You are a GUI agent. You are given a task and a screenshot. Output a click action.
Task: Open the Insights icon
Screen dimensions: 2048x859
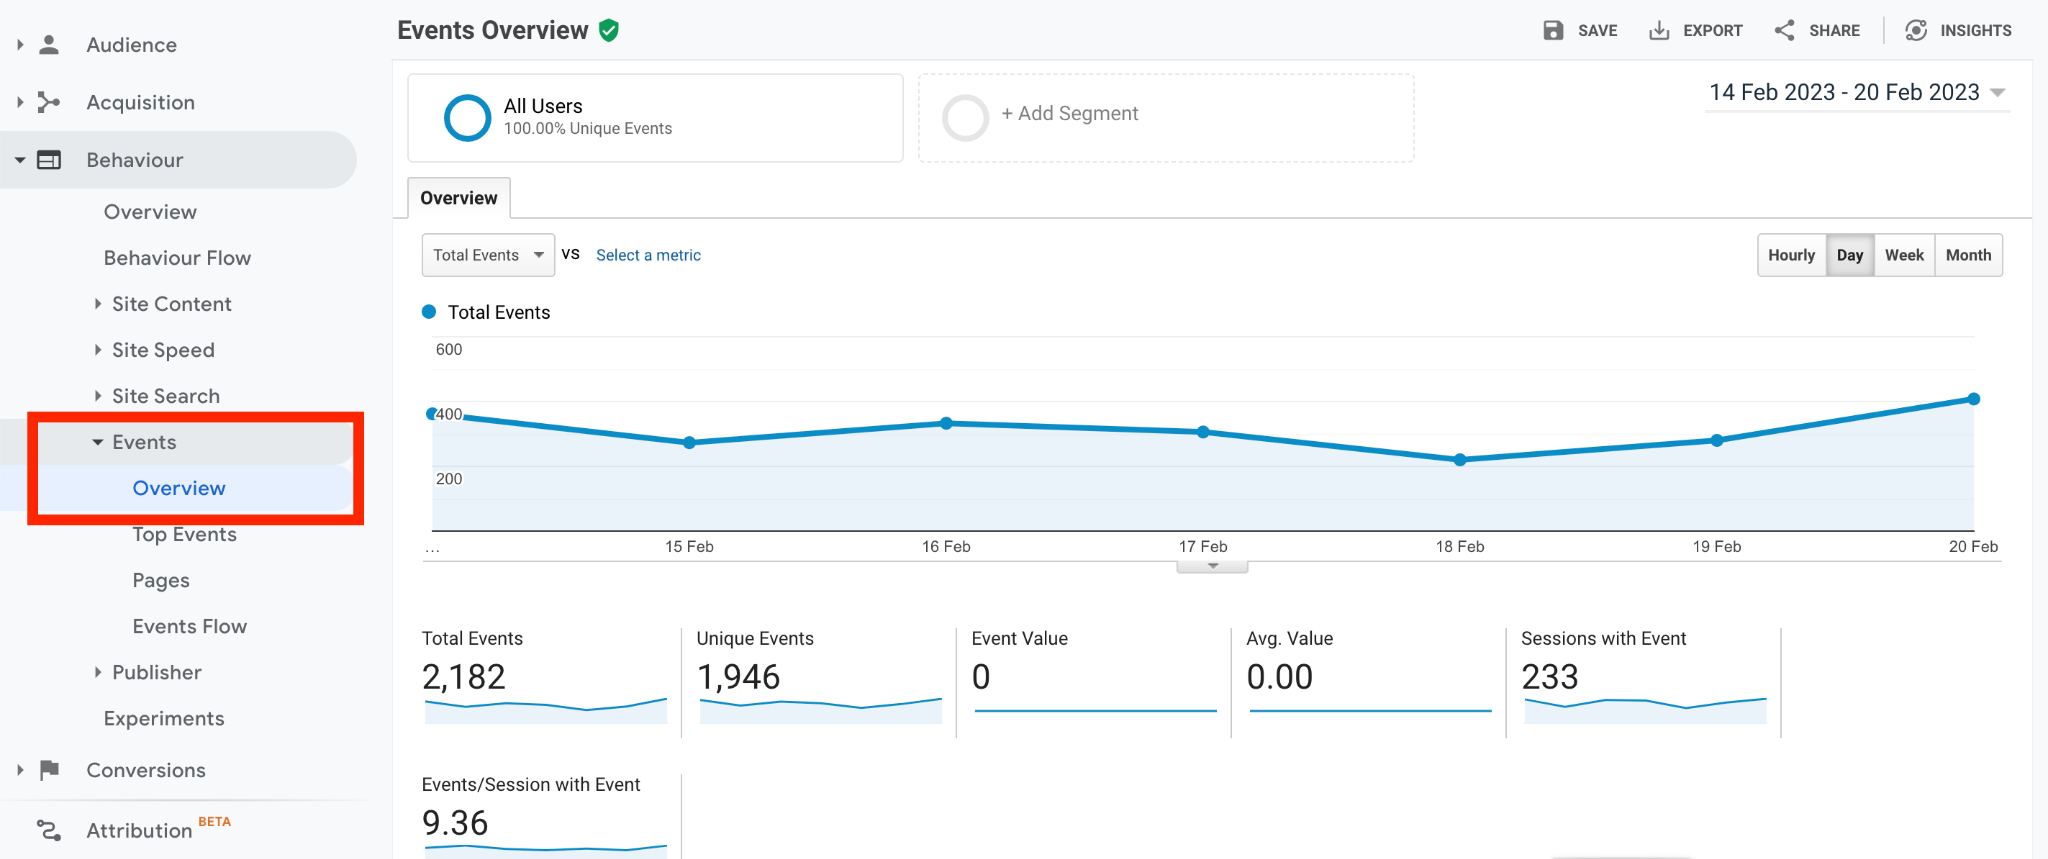point(1916,30)
